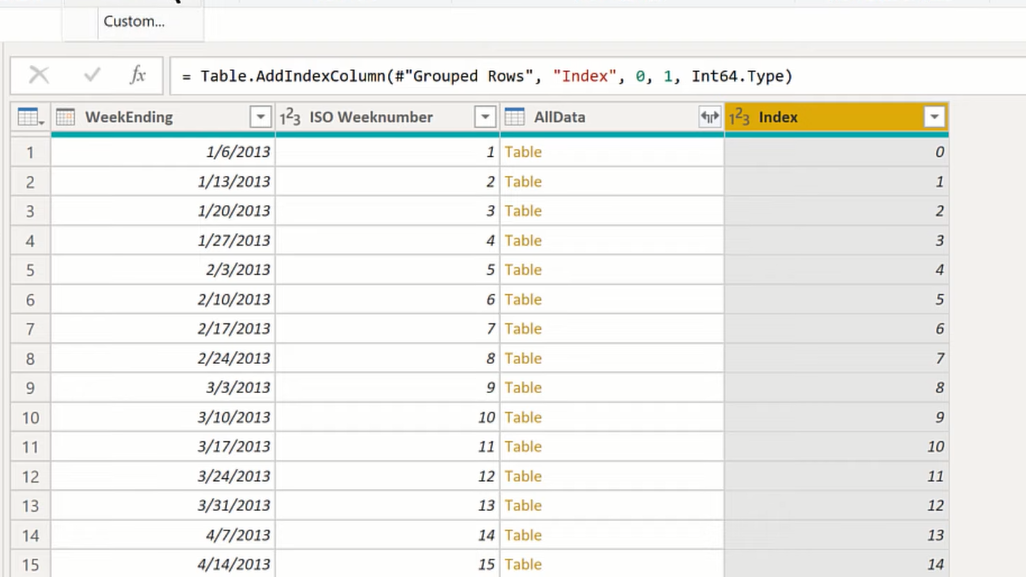Open the Table link in row 6
Screen dimensions: 1026x577
(x=523, y=299)
